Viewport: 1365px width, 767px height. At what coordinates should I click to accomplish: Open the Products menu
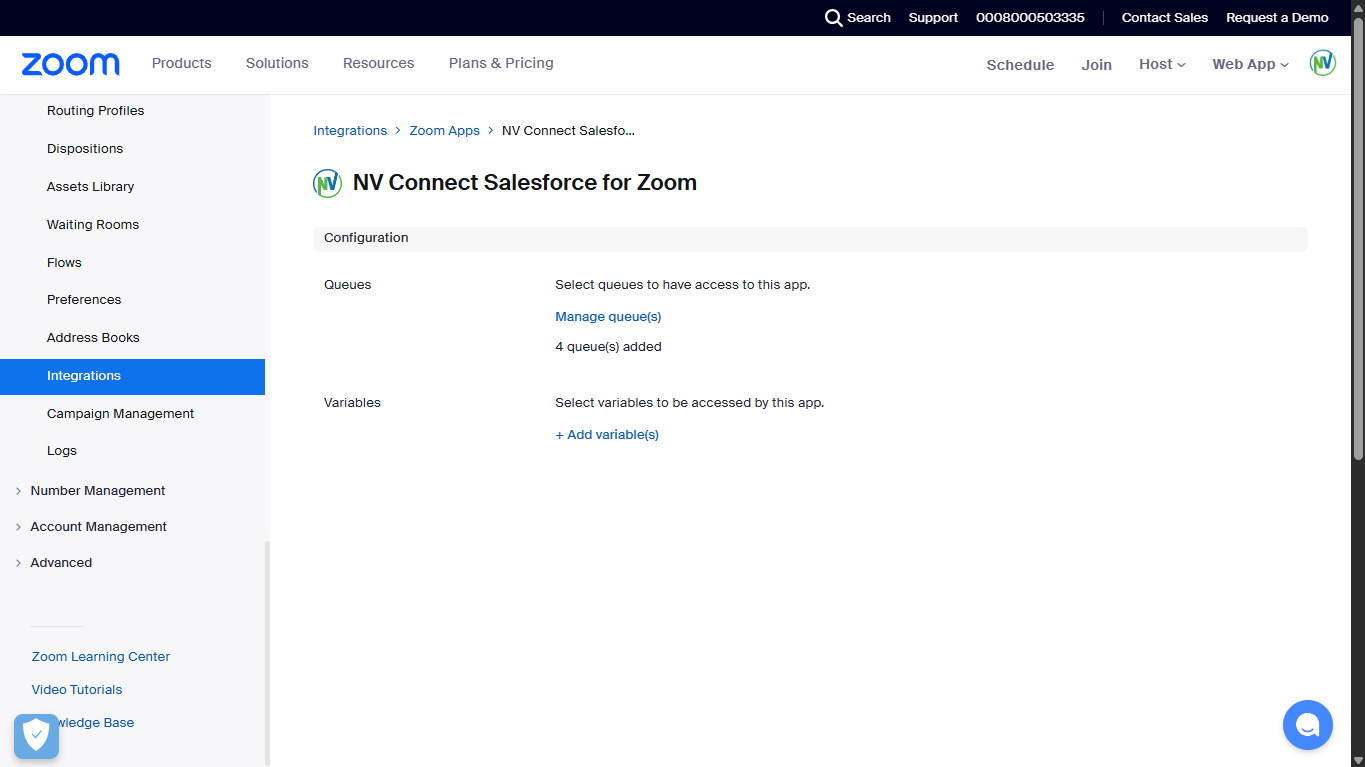click(x=182, y=63)
